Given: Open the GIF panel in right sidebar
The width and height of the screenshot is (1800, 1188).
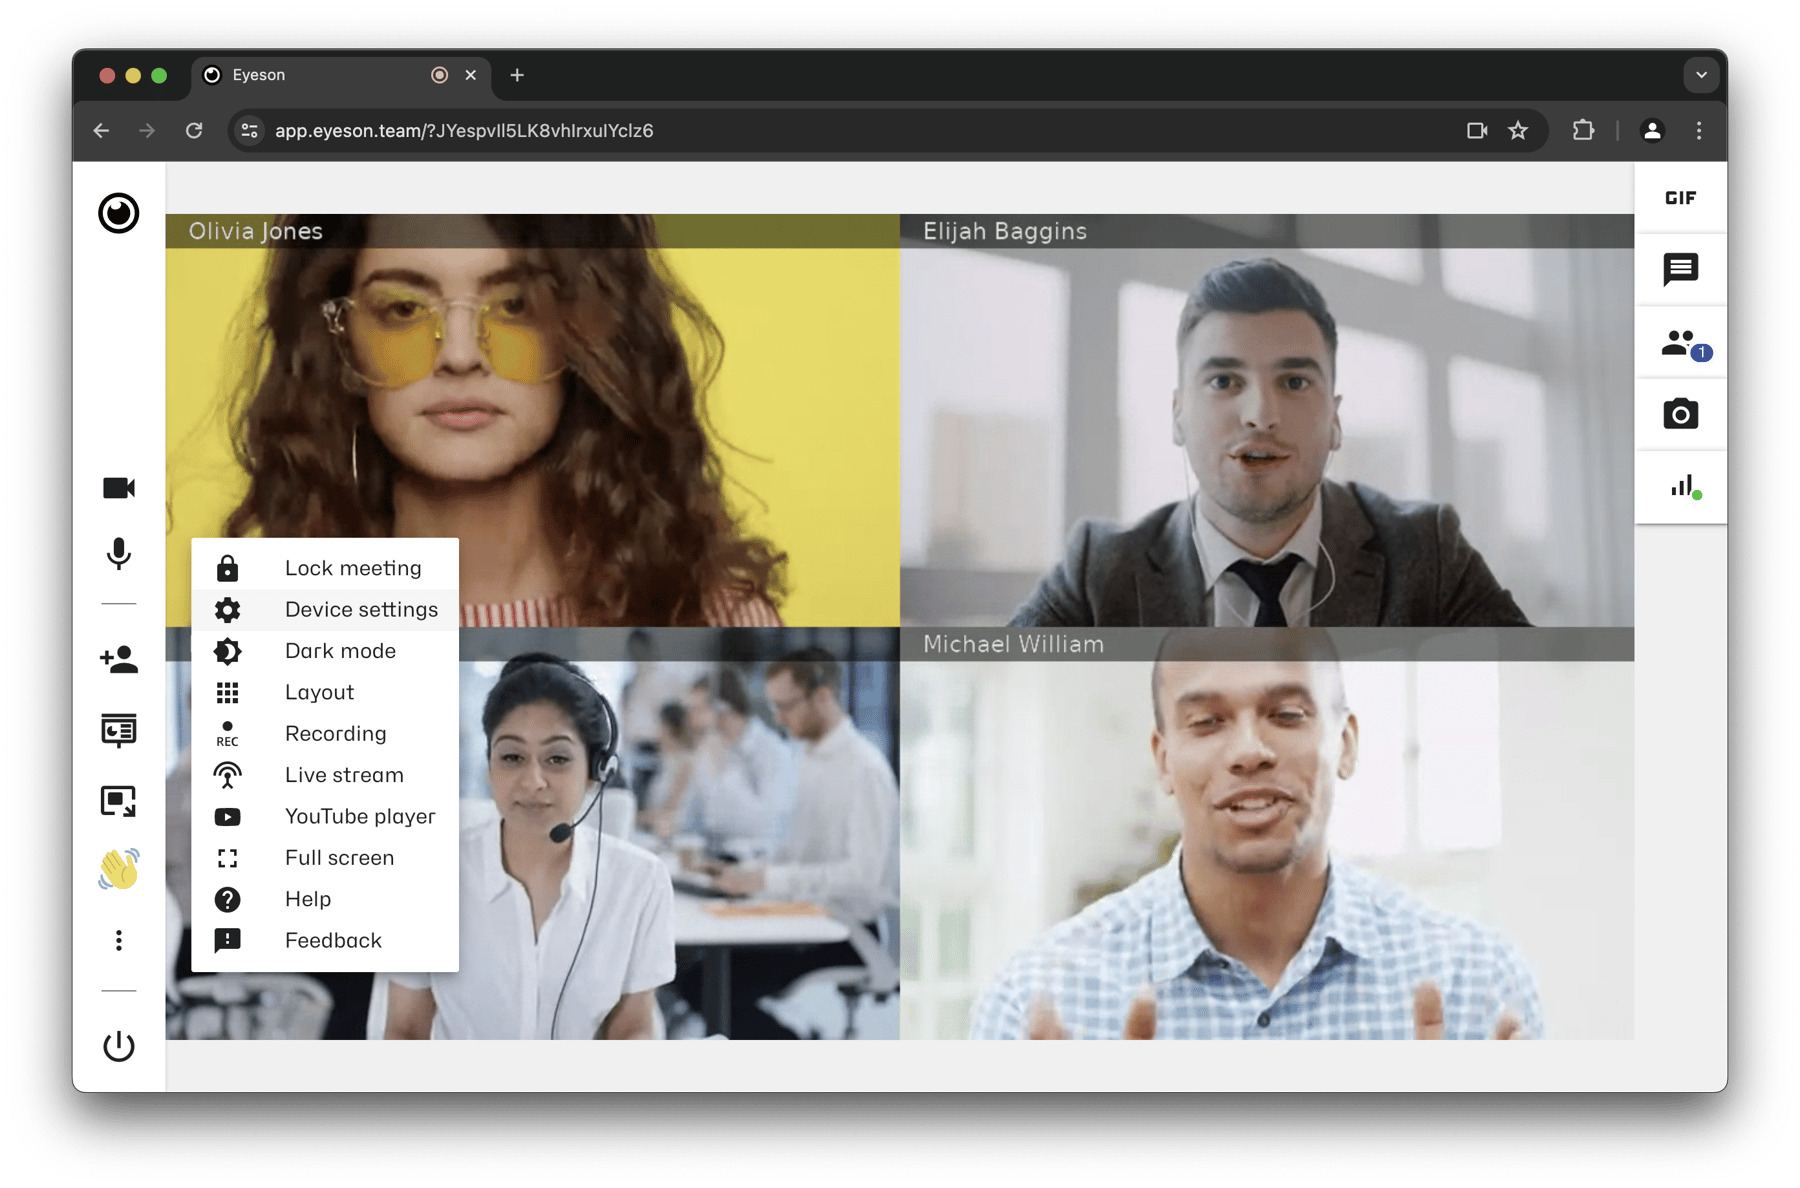Looking at the screenshot, I should coord(1680,198).
